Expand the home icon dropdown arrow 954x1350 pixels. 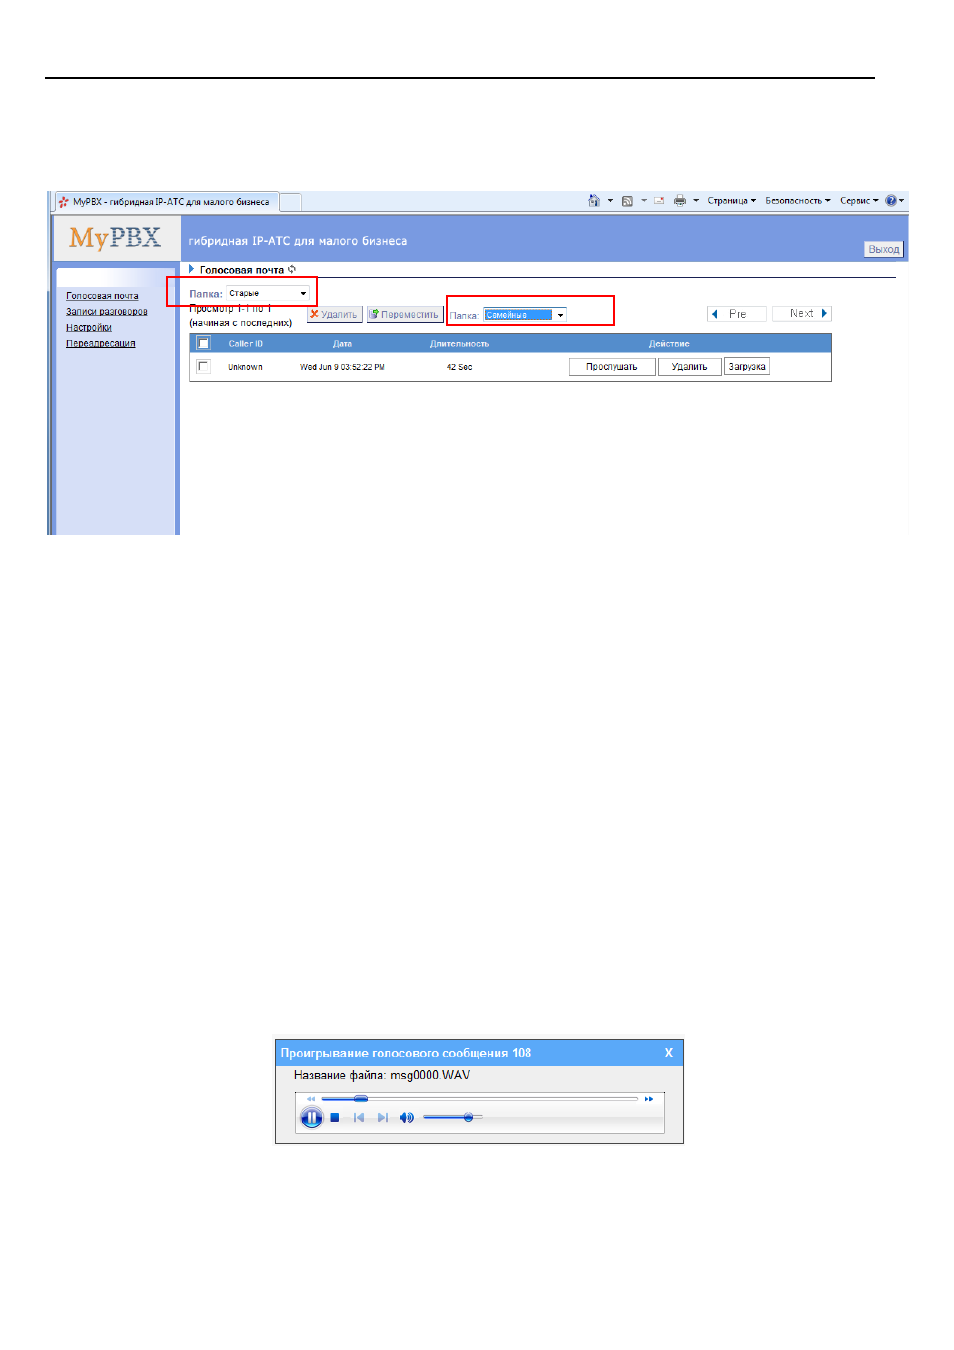pyautogui.click(x=610, y=201)
